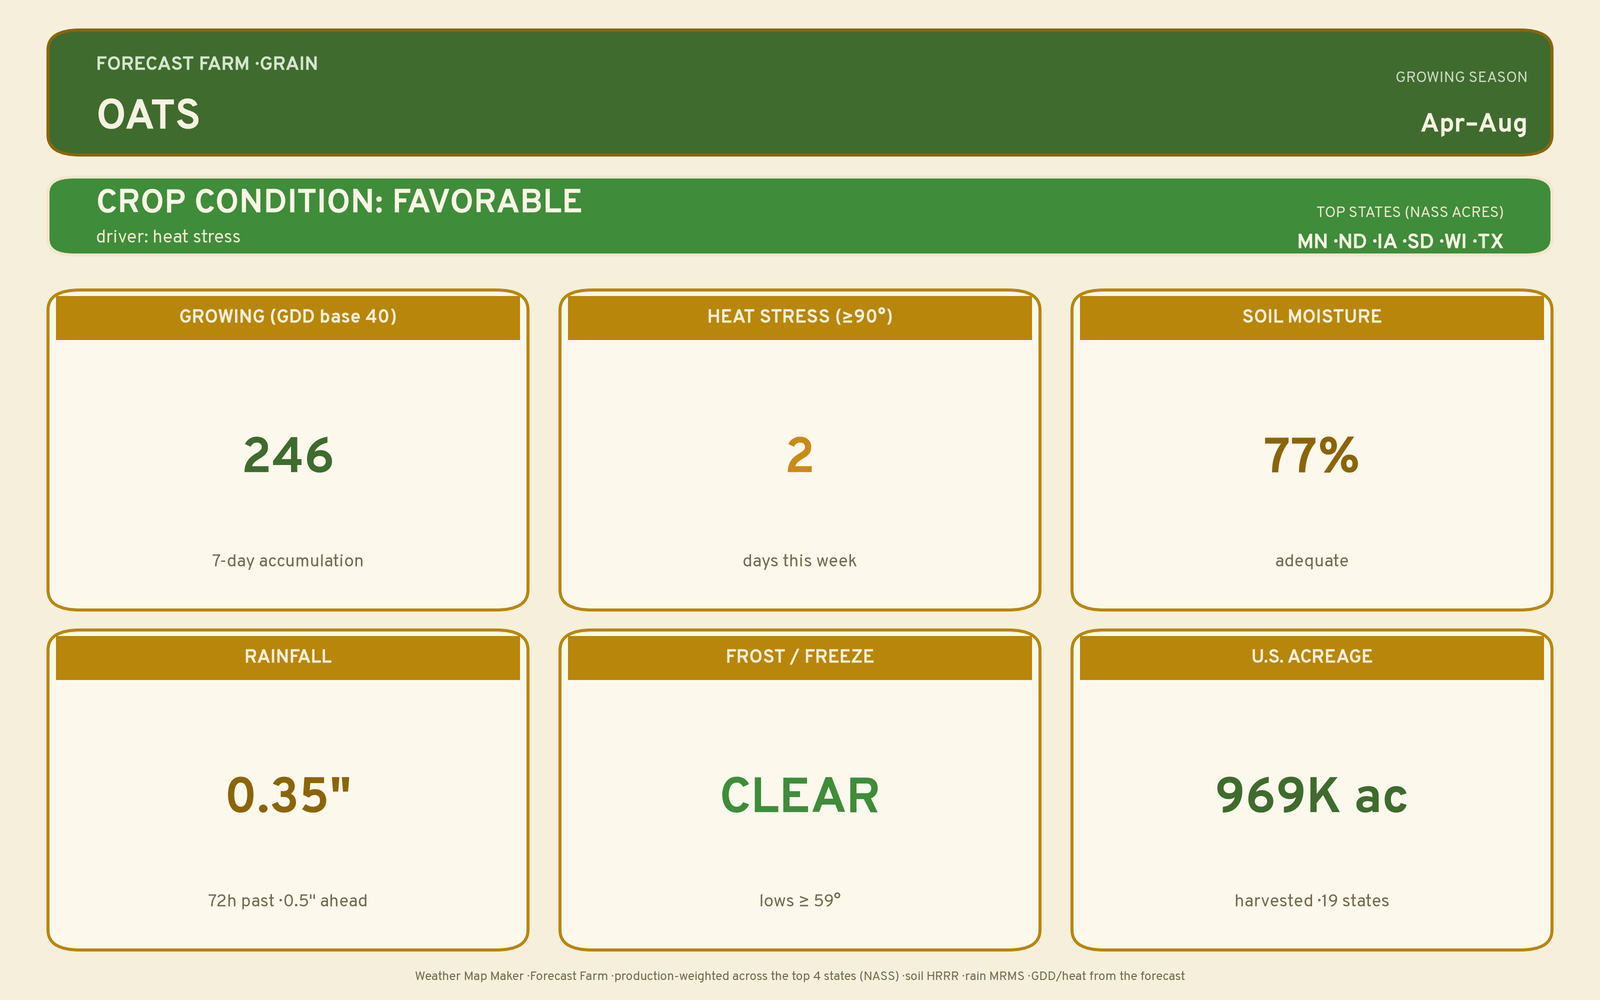Click the RAINFALL card header
This screenshot has width=1600, height=1000.
tap(288, 657)
